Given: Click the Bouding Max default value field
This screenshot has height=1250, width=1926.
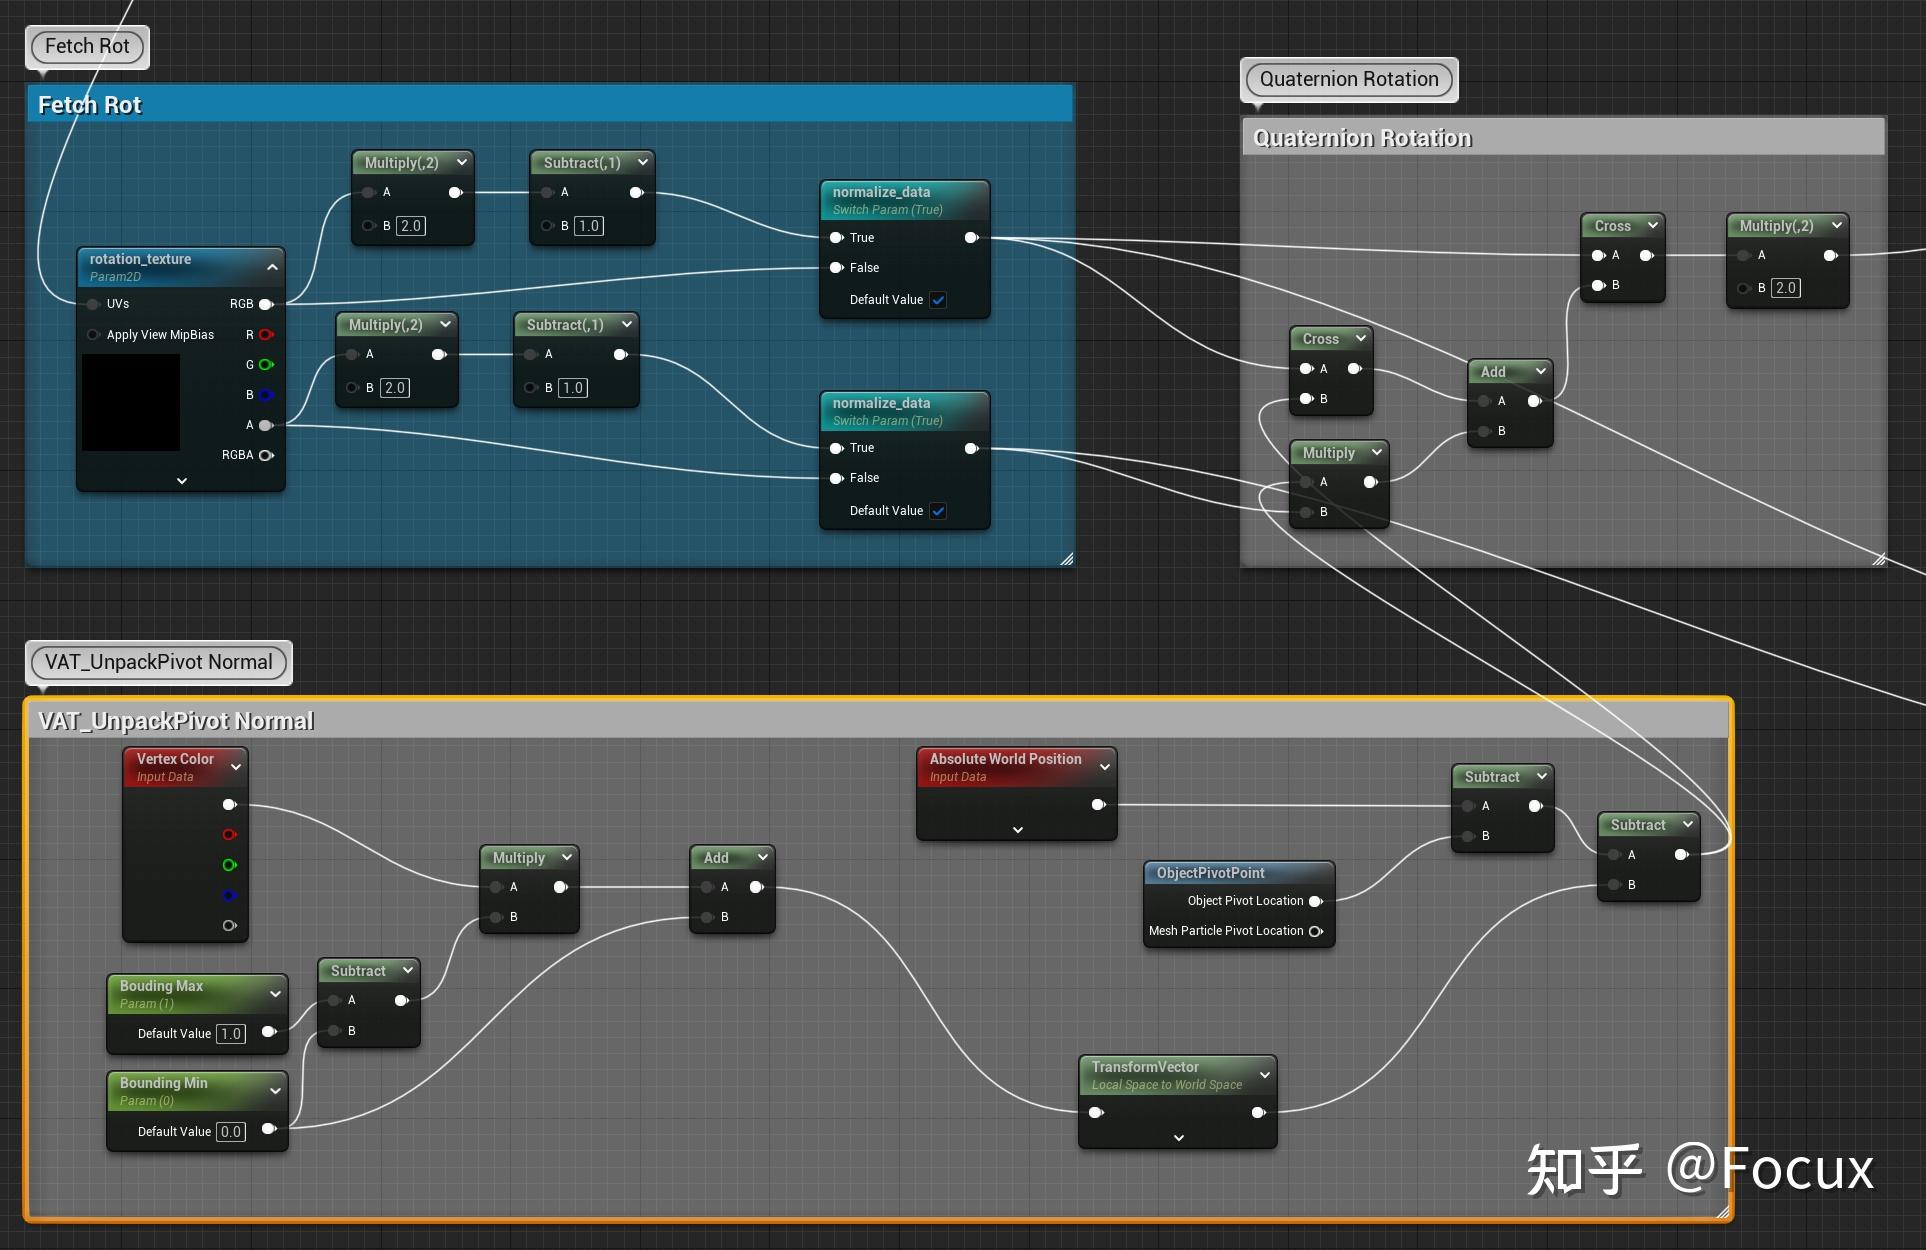Looking at the screenshot, I should (x=231, y=1034).
